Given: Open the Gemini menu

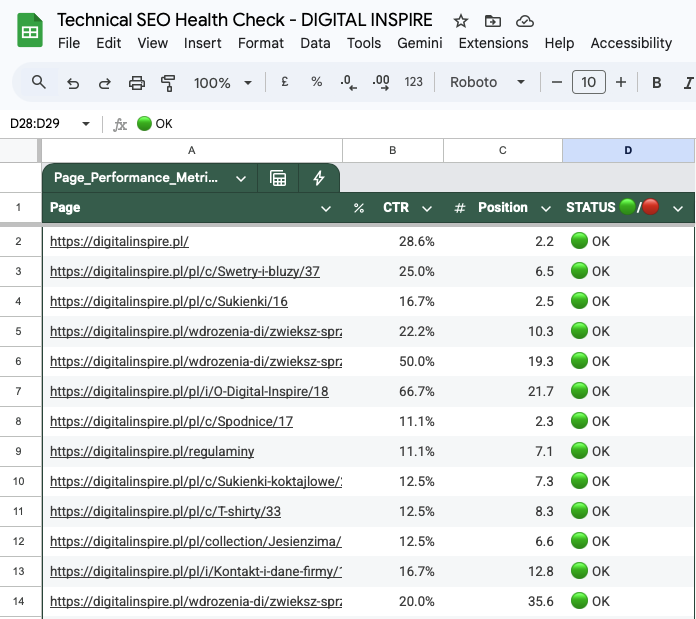Looking at the screenshot, I should coord(419,43).
